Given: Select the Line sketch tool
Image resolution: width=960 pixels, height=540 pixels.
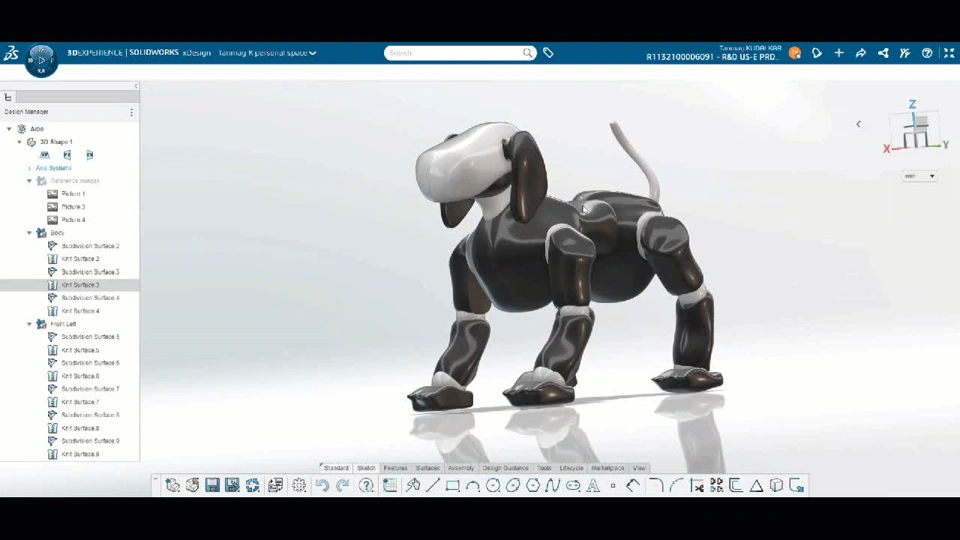Looking at the screenshot, I should pos(432,486).
